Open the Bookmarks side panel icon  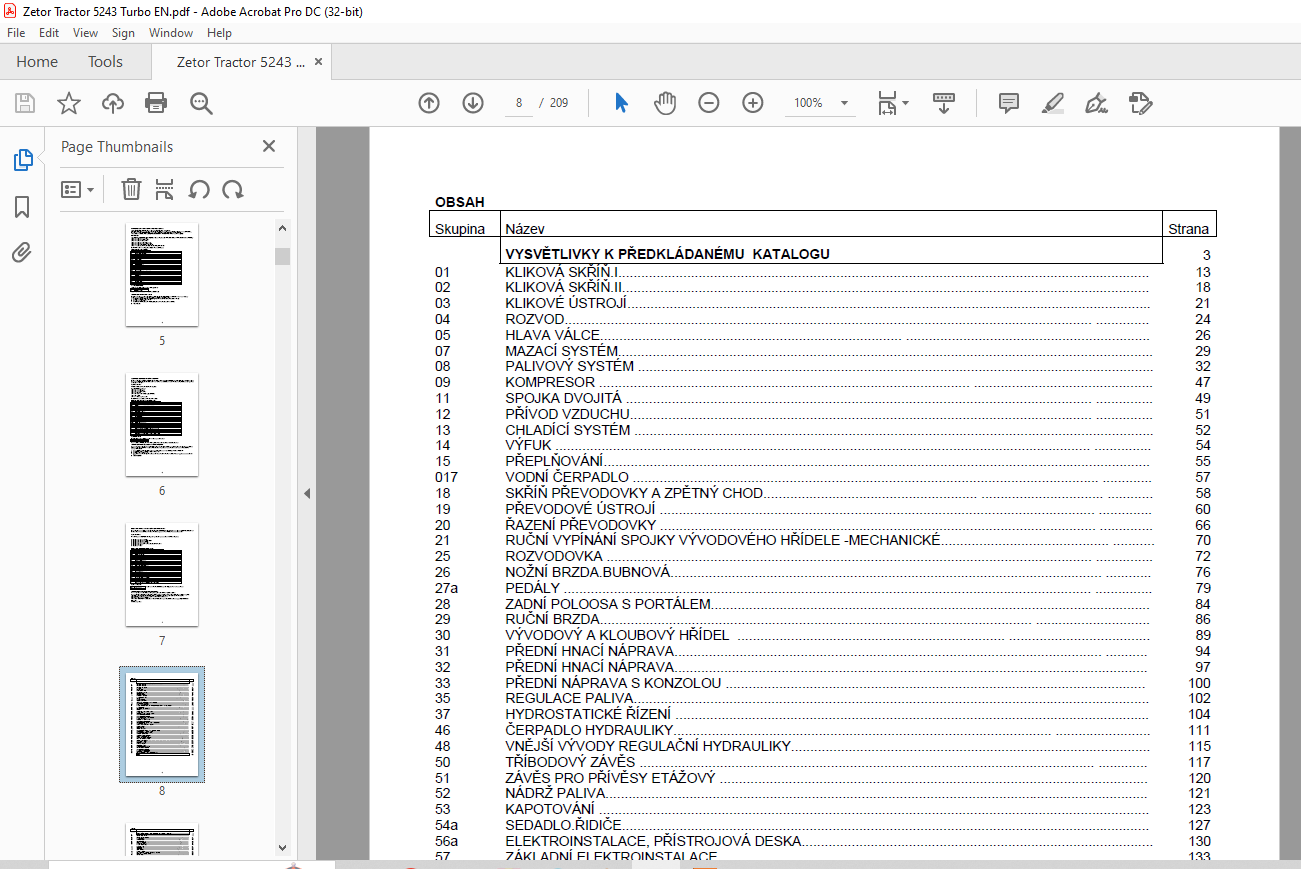[22, 207]
